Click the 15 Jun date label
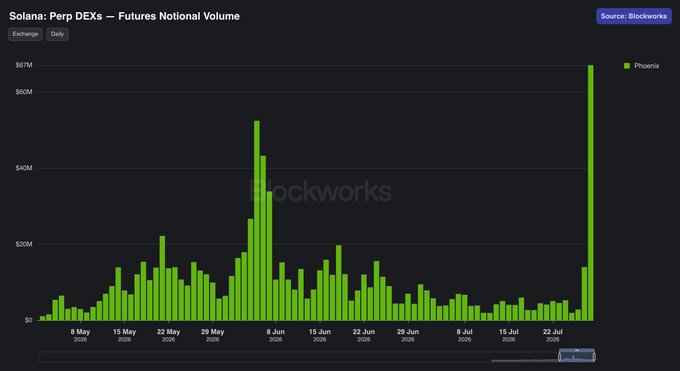680x371 pixels. click(320, 335)
